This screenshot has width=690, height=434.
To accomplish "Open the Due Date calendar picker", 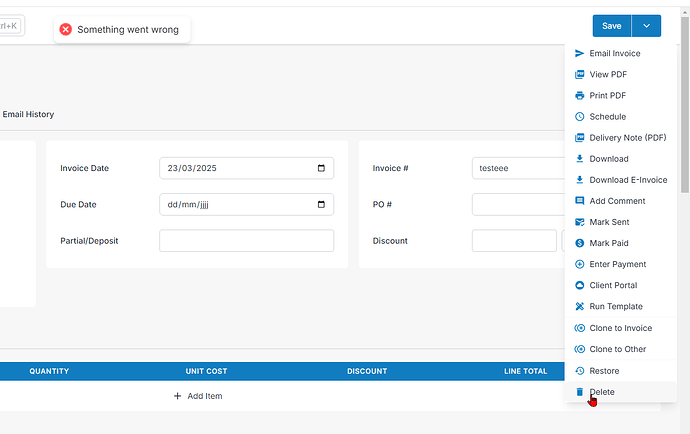I will [x=321, y=204].
